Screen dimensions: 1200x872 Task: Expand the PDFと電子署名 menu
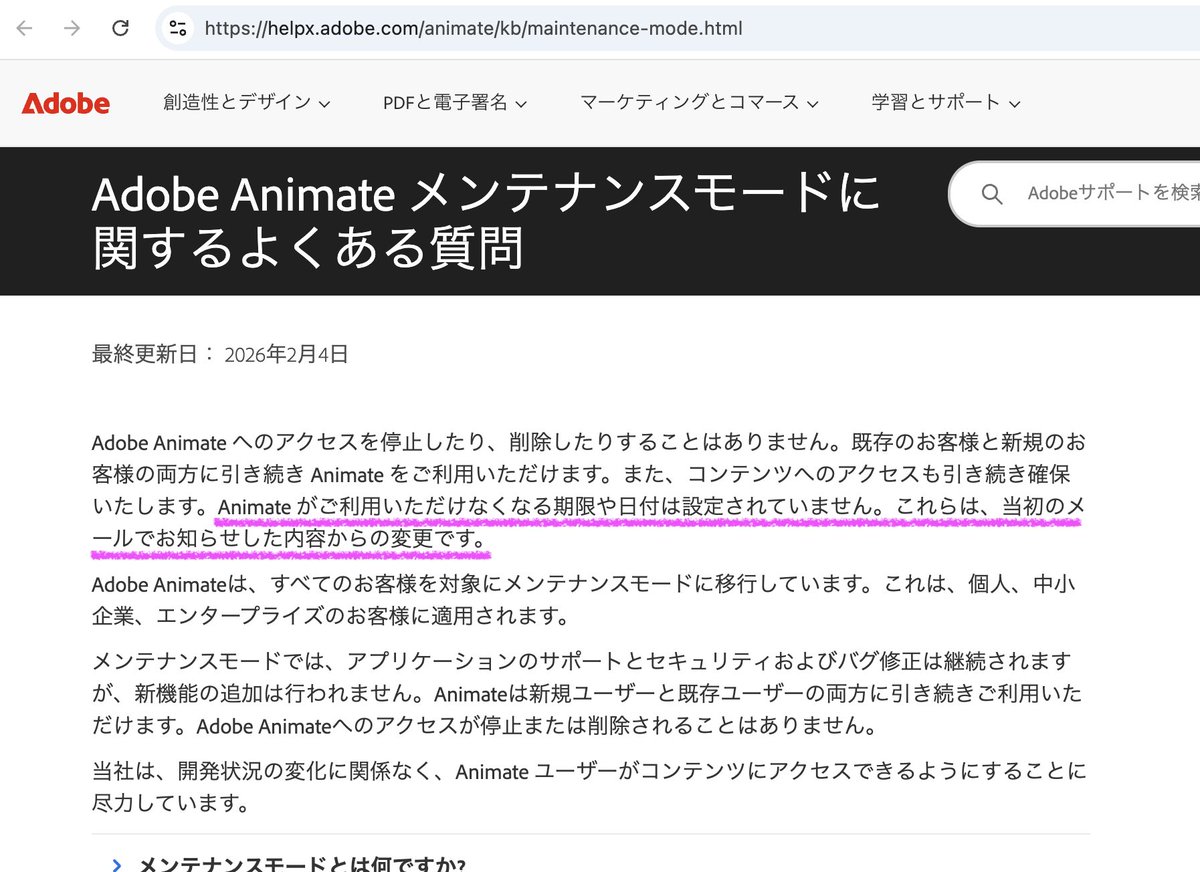pyautogui.click(x=455, y=102)
